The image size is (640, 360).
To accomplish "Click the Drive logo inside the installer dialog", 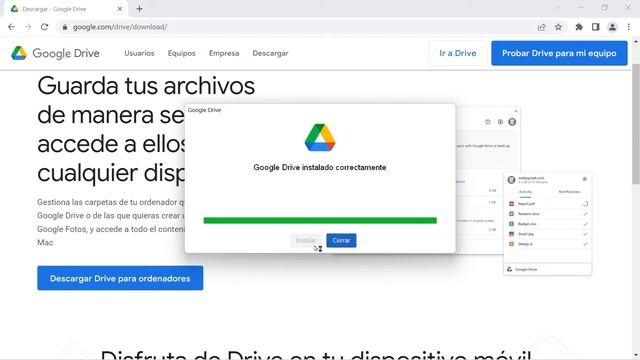I will tap(320, 138).
